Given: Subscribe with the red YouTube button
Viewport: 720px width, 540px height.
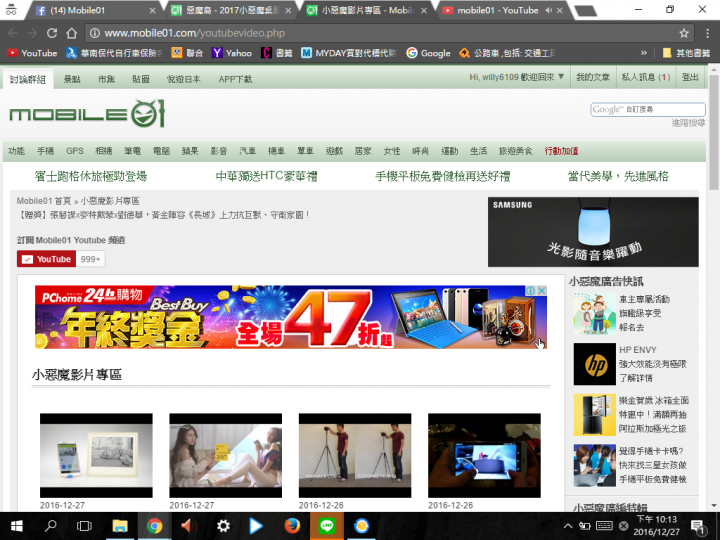Looking at the screenshot, I should point(46,259).
